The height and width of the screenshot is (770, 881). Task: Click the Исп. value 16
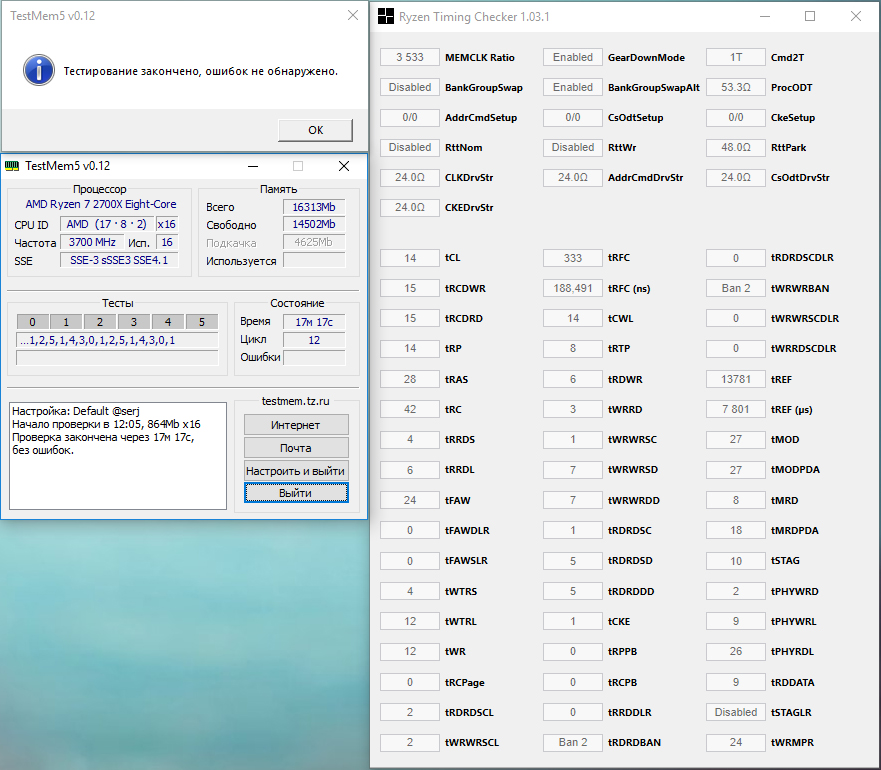click(x=167, y=242)
